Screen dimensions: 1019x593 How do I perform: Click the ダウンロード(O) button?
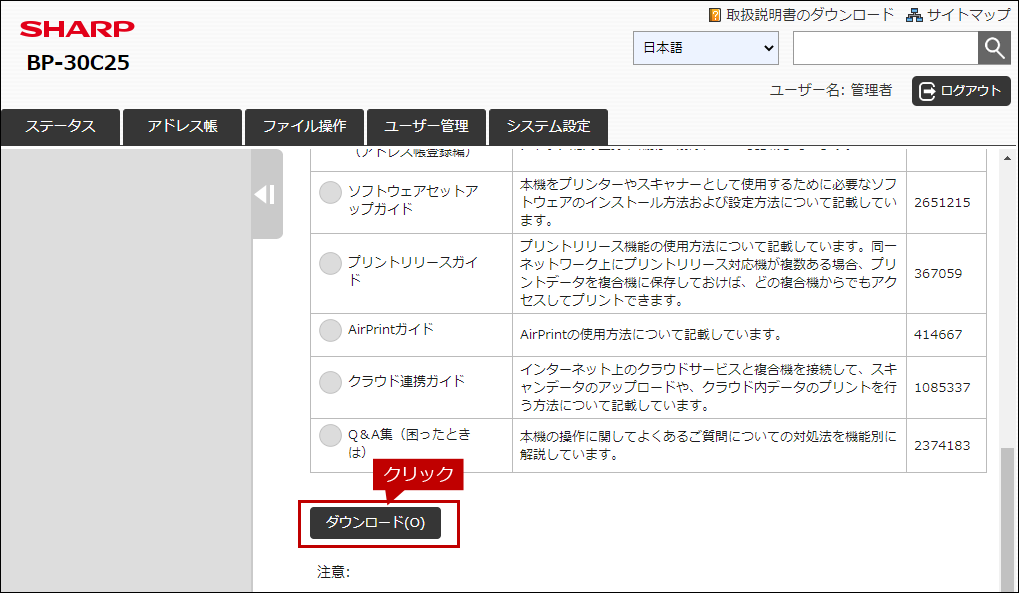tap(375, 523)
